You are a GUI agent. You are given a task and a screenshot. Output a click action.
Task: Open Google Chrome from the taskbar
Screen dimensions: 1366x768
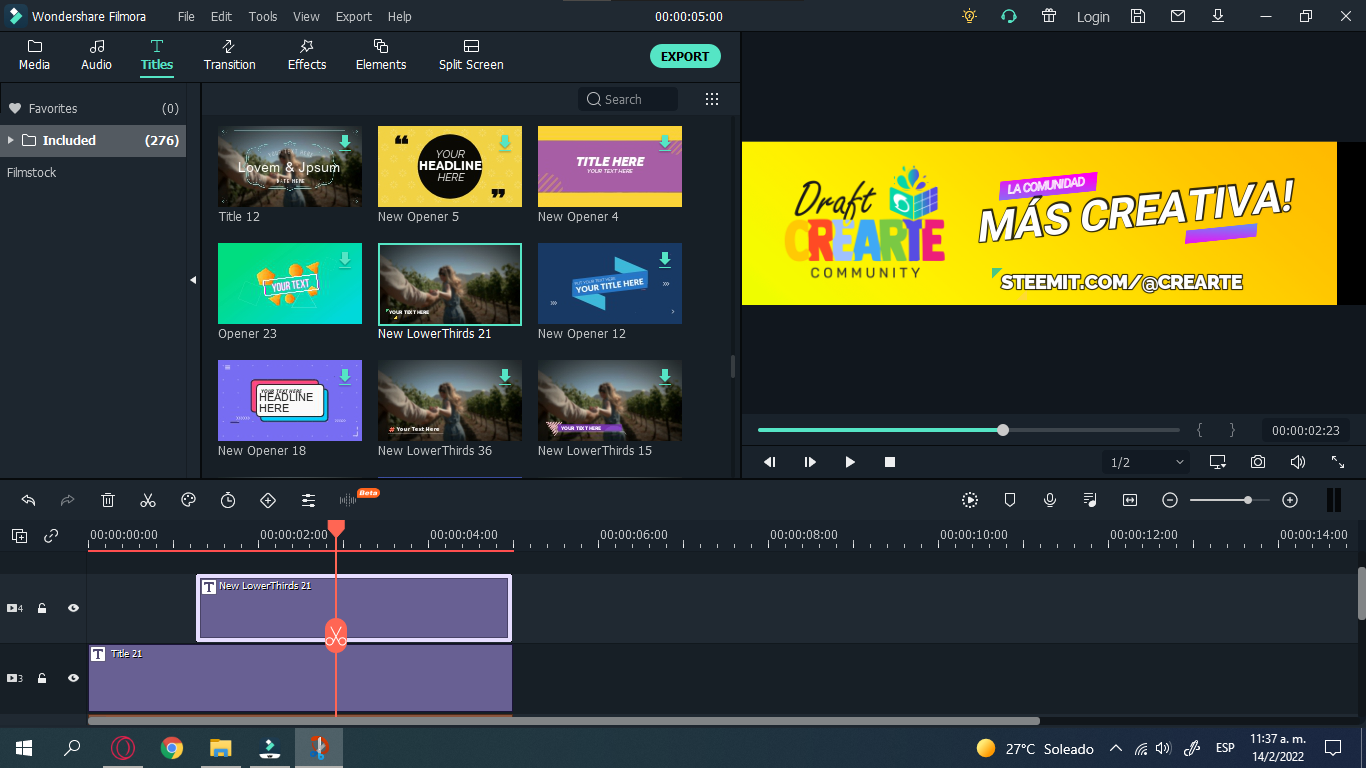click(172, 748)
